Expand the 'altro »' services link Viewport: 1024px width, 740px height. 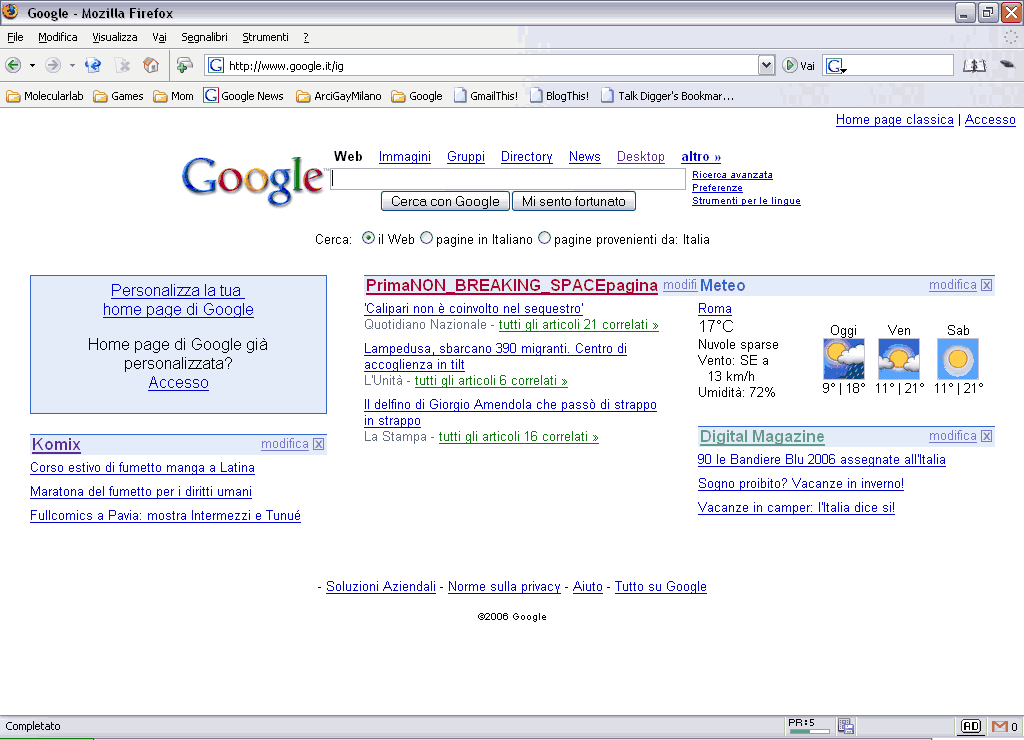(x=701, y=157)
